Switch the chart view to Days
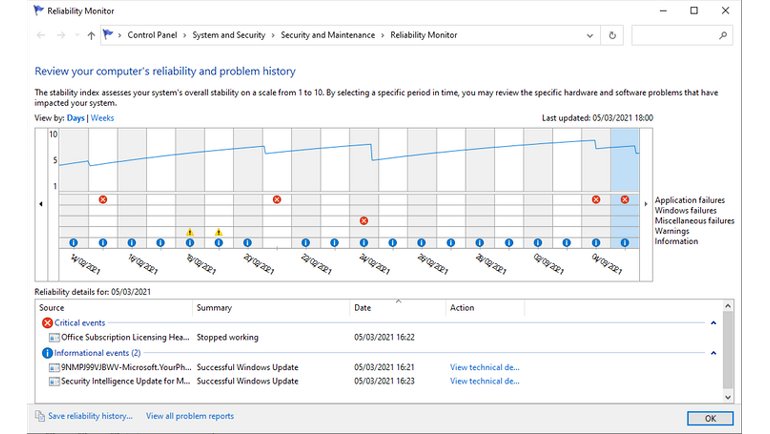The width and height of the screenshot is (770, 434). pos(76,118)
